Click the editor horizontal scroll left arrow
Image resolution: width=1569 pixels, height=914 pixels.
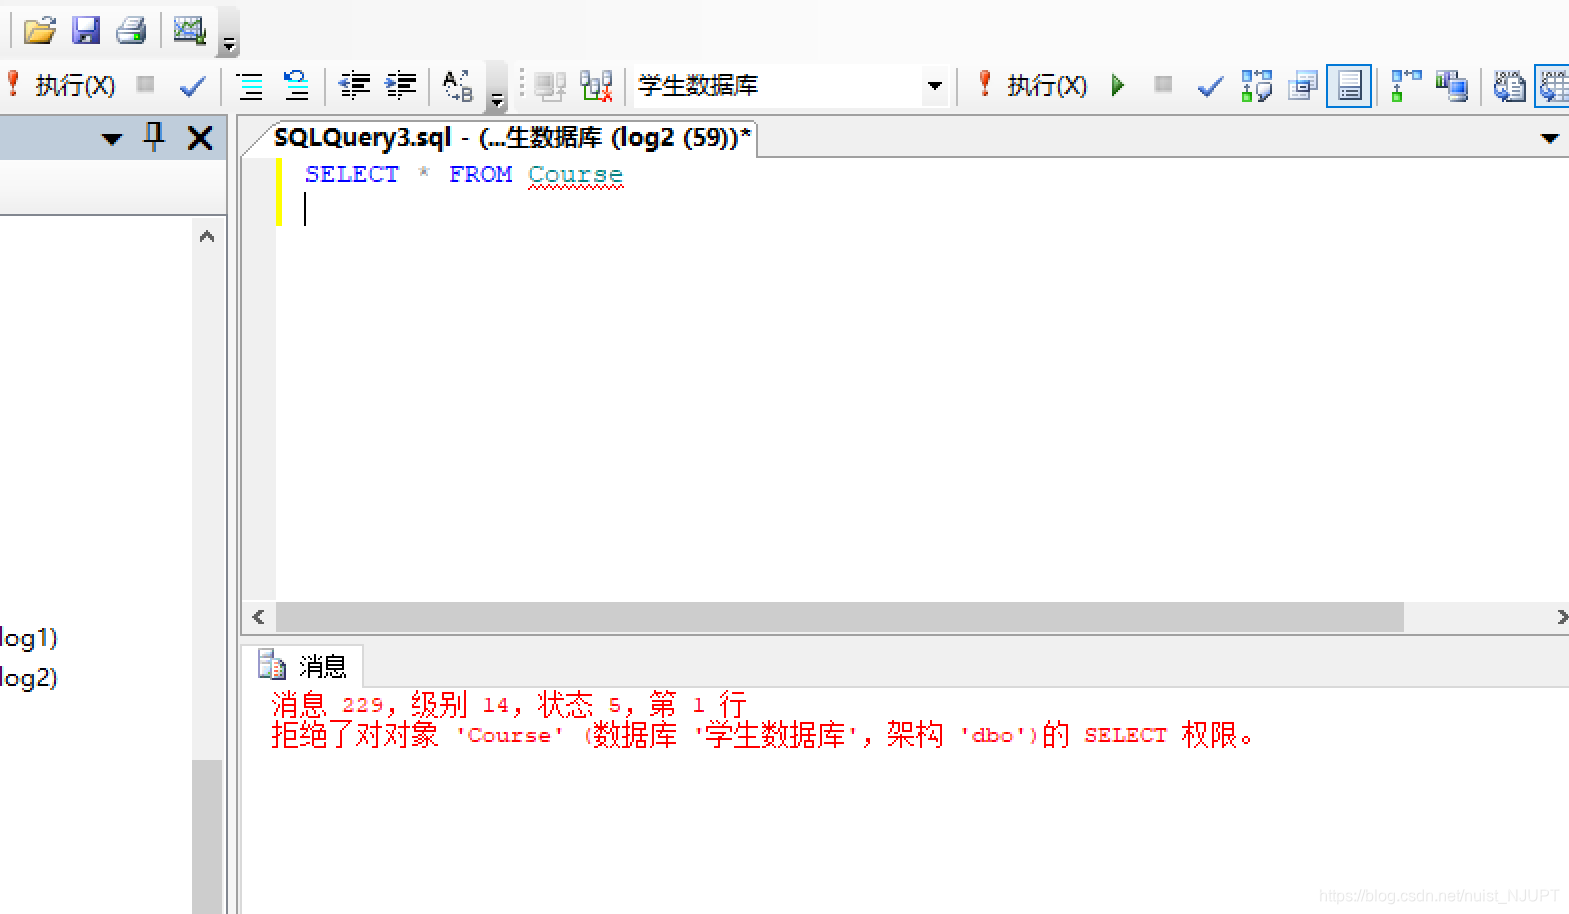click(x=259, y=617)
